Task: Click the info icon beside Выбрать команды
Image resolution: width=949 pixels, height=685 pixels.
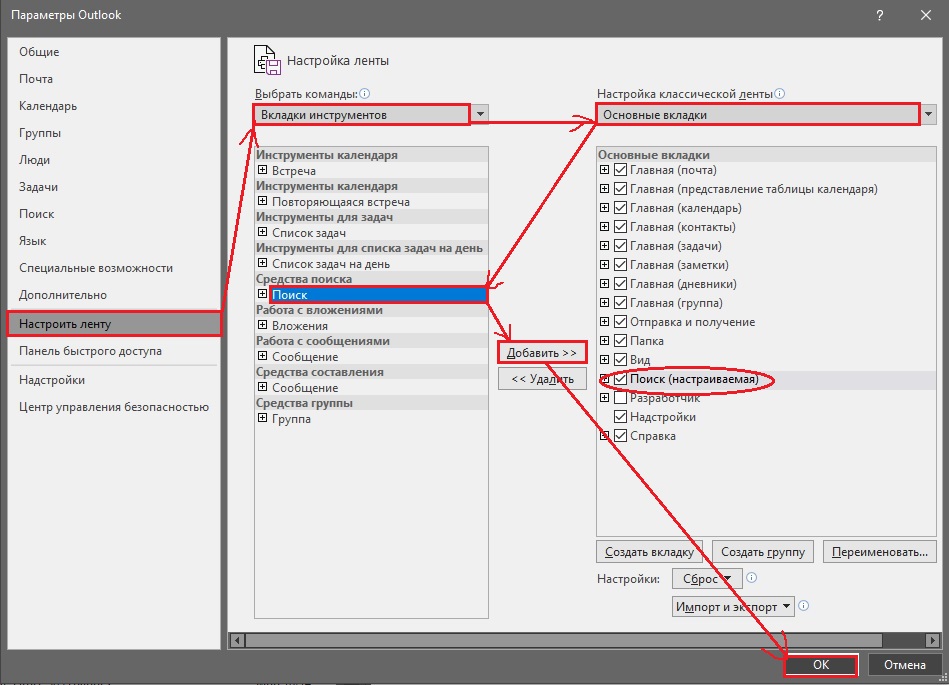Action: (x=364, y=94)
